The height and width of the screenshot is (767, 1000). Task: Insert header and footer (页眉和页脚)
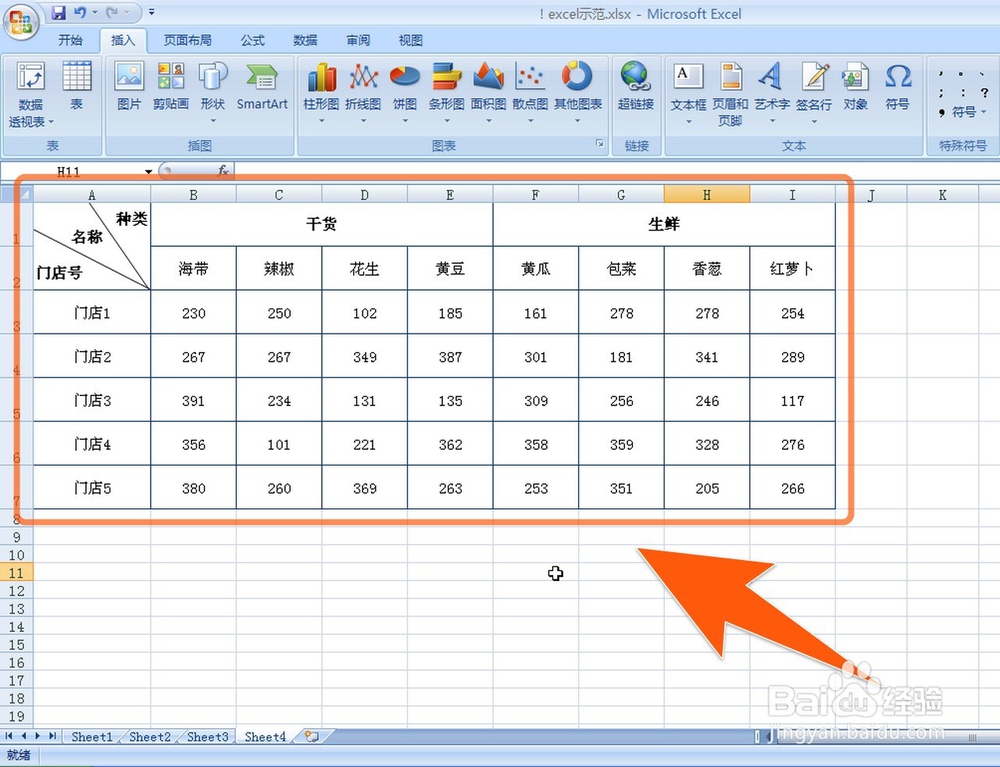[730, 94]
